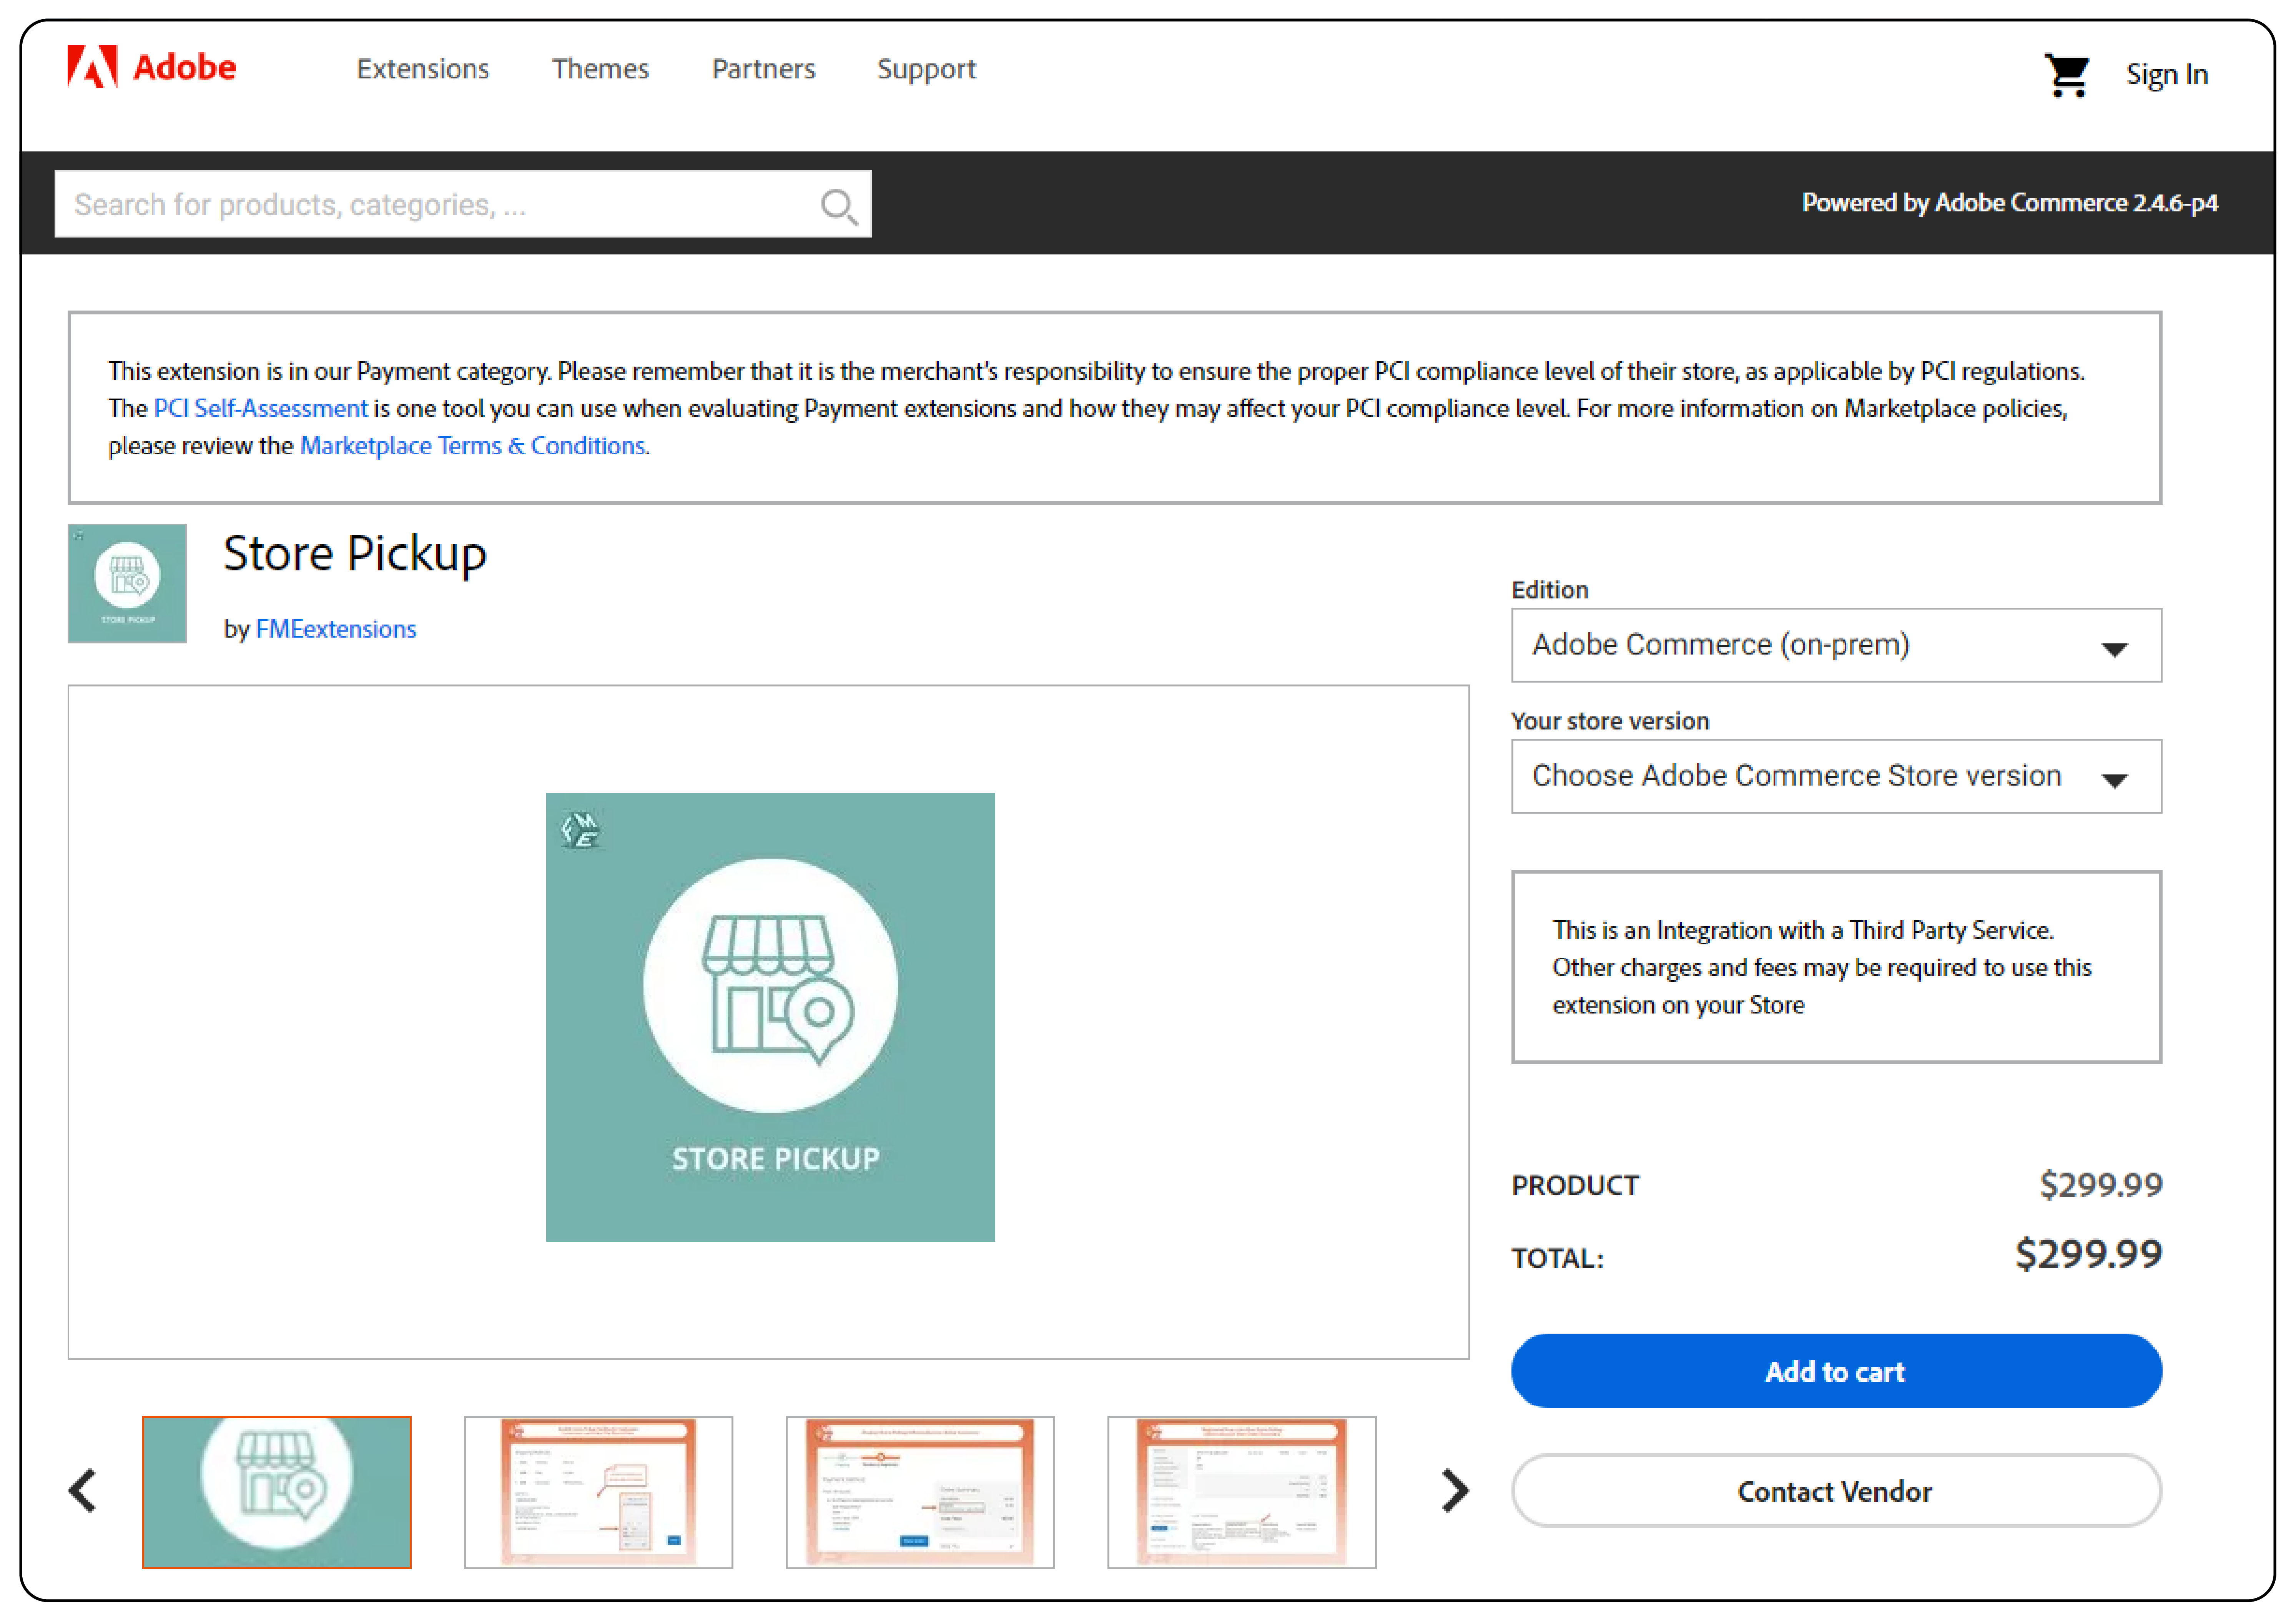
Task: Visit FMEextensions vendor page
Action: [336, 629]
